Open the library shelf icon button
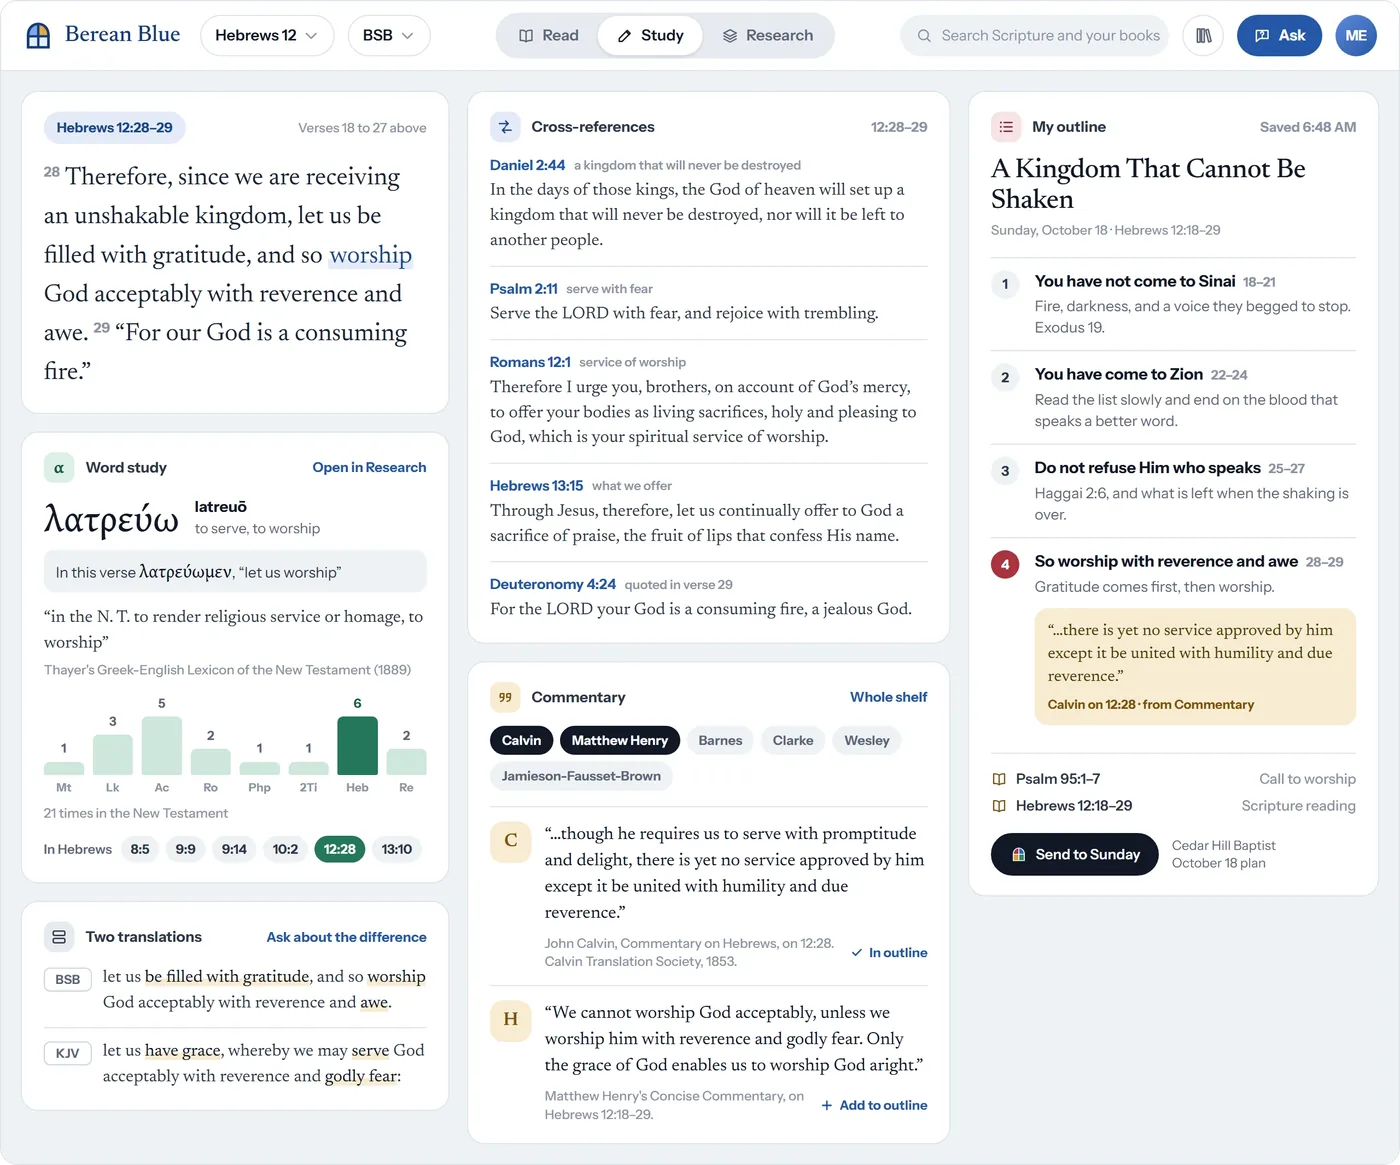The image size is (1400, 1165). coord(1203,35)
